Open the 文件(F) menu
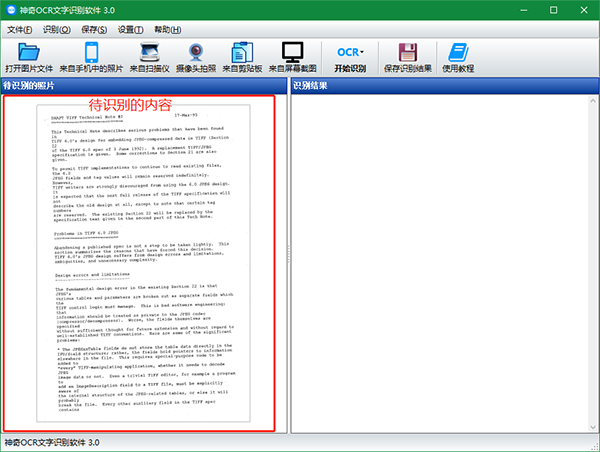 point(20,30)
